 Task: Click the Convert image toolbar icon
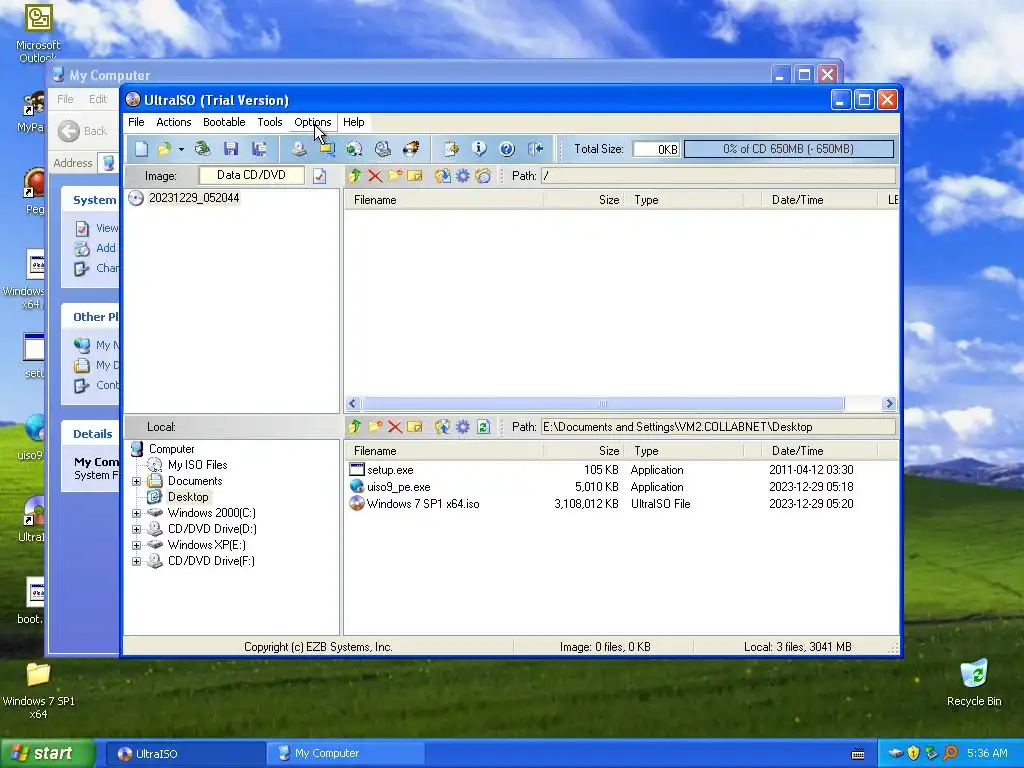tap(327, 149)
